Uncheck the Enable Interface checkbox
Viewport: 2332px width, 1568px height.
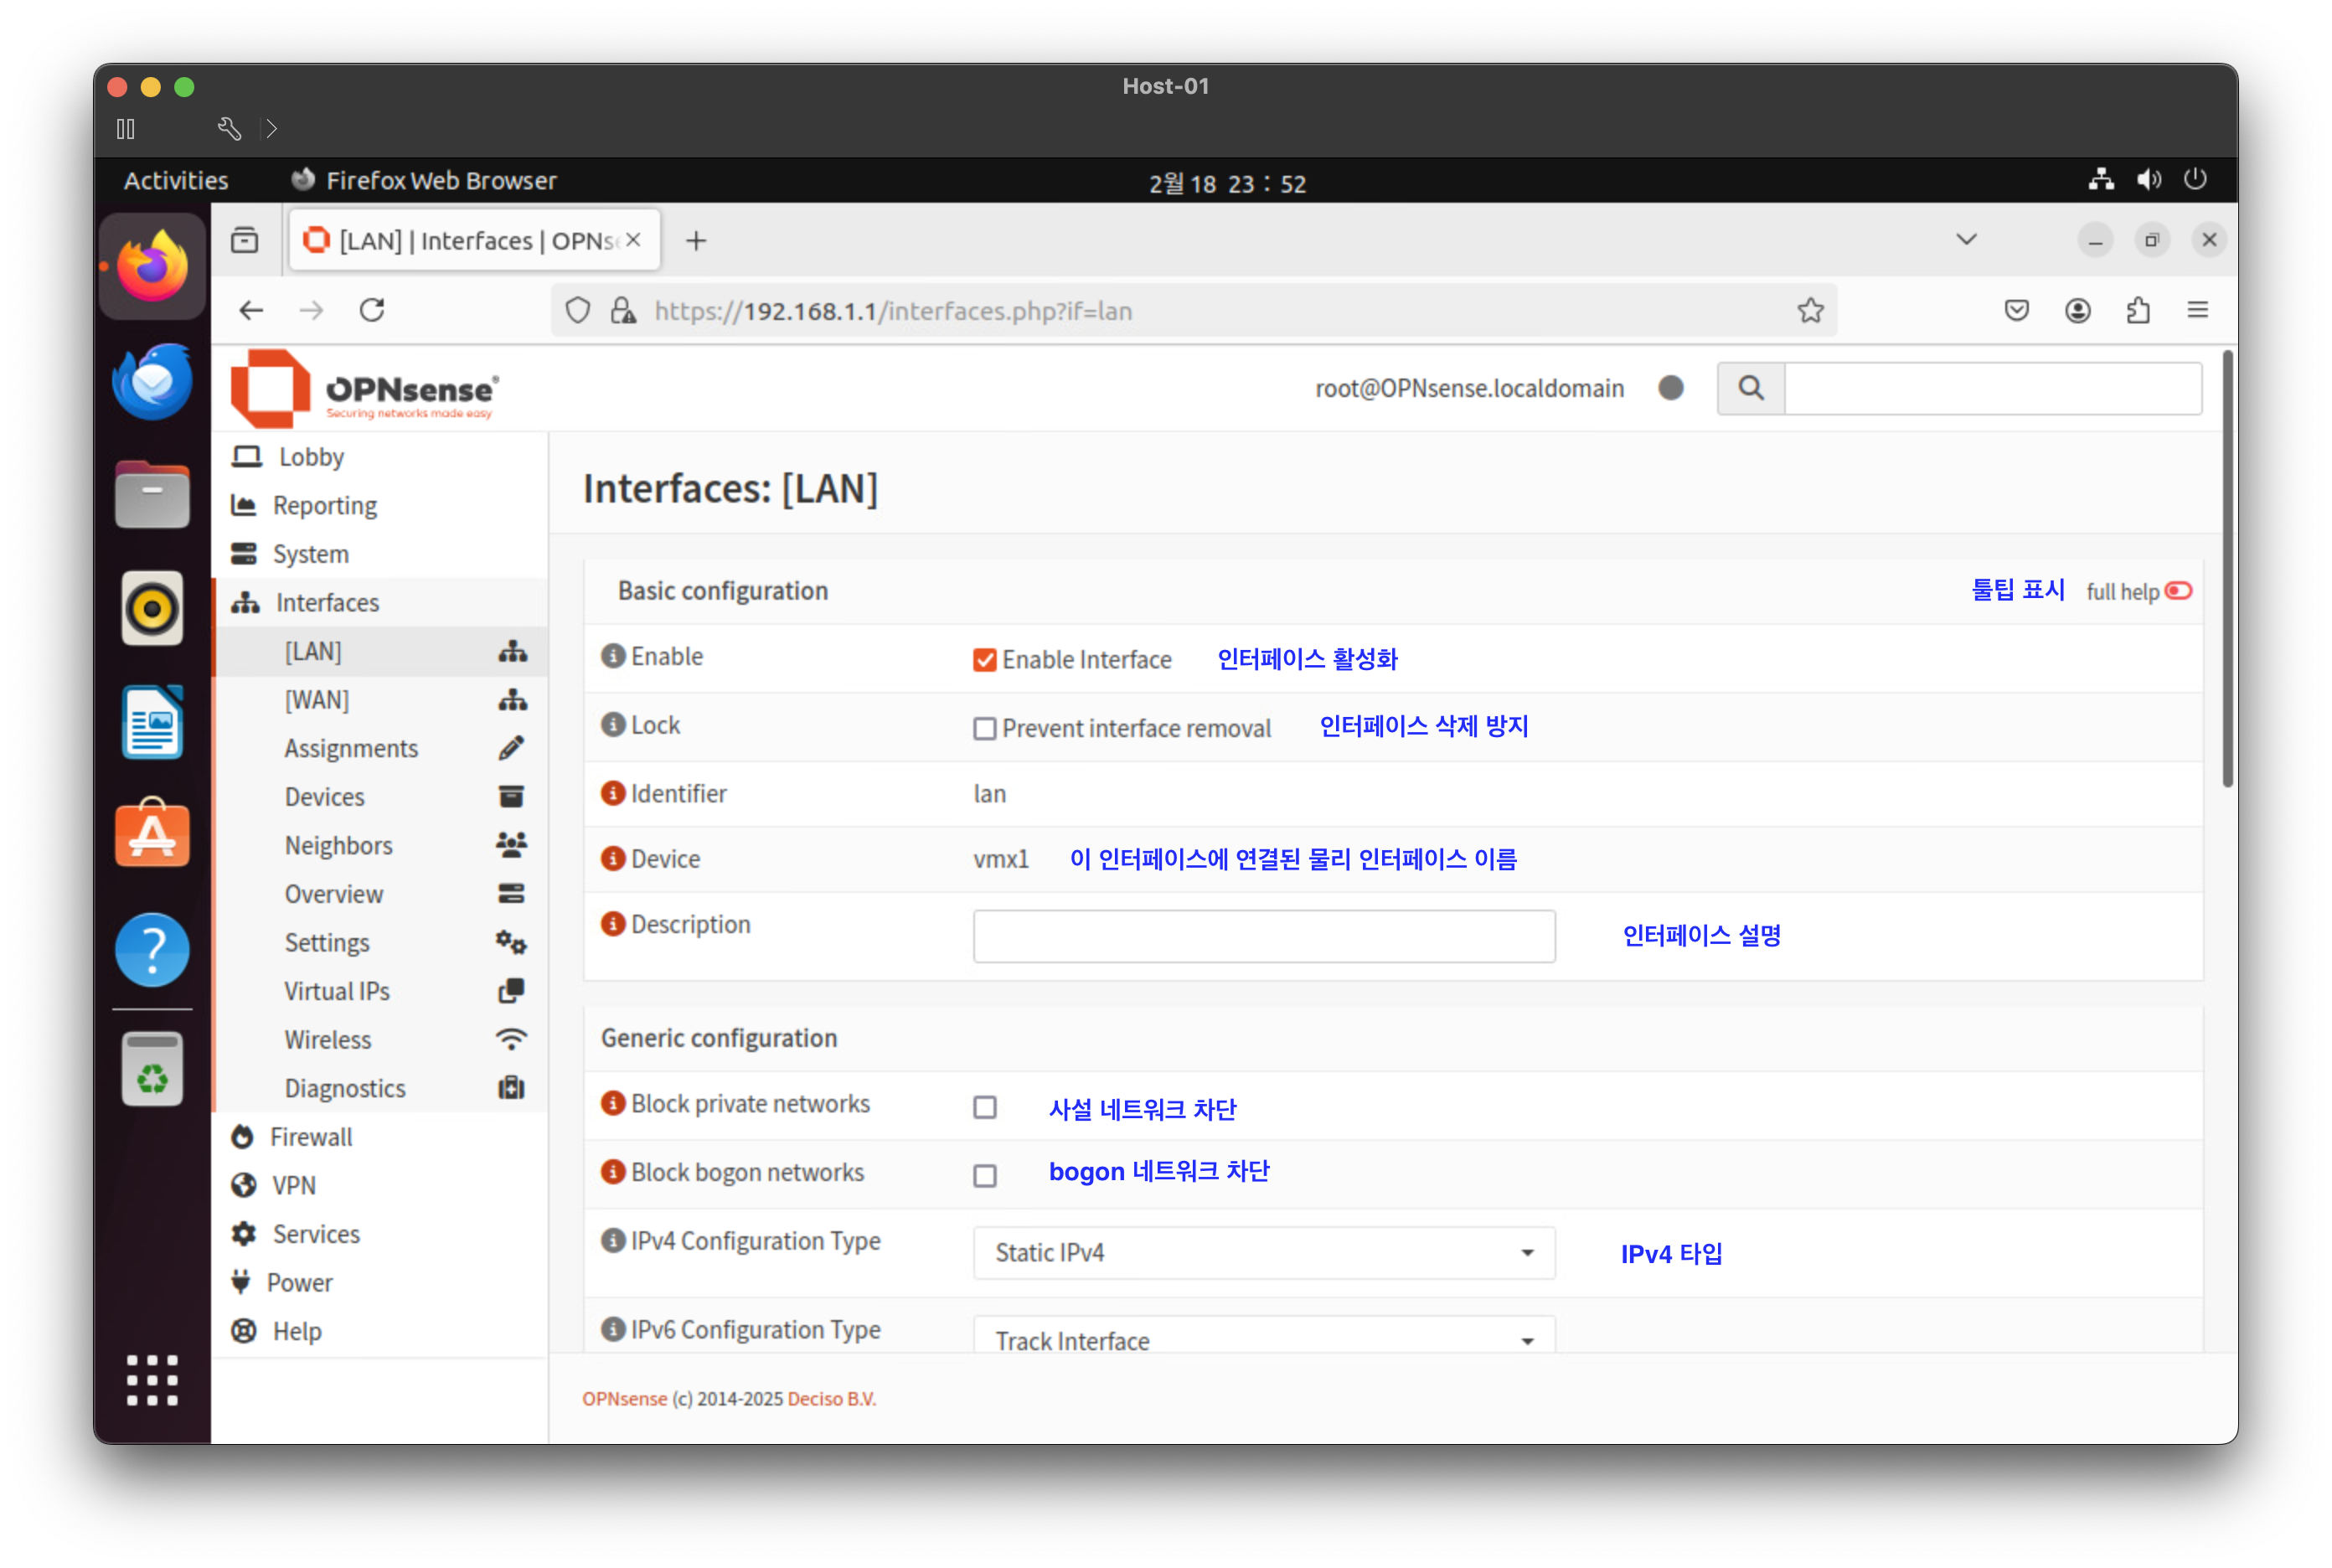[x=985, y=660]
